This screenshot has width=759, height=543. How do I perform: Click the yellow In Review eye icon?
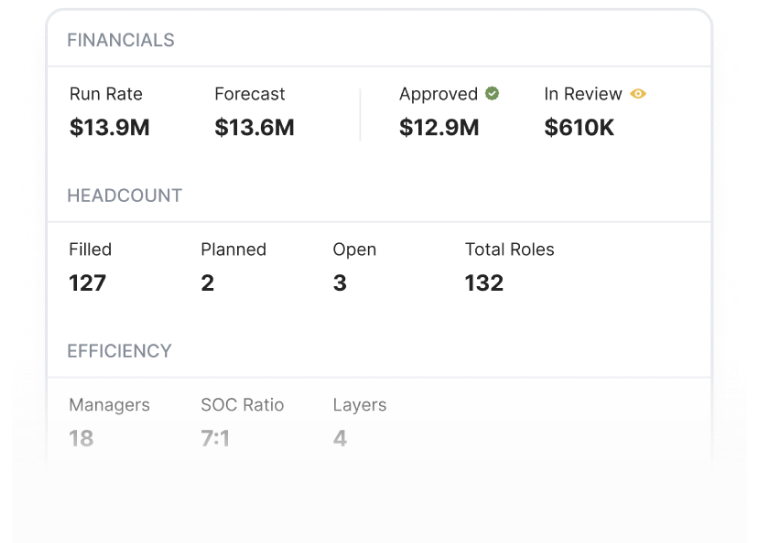[638, 94]
